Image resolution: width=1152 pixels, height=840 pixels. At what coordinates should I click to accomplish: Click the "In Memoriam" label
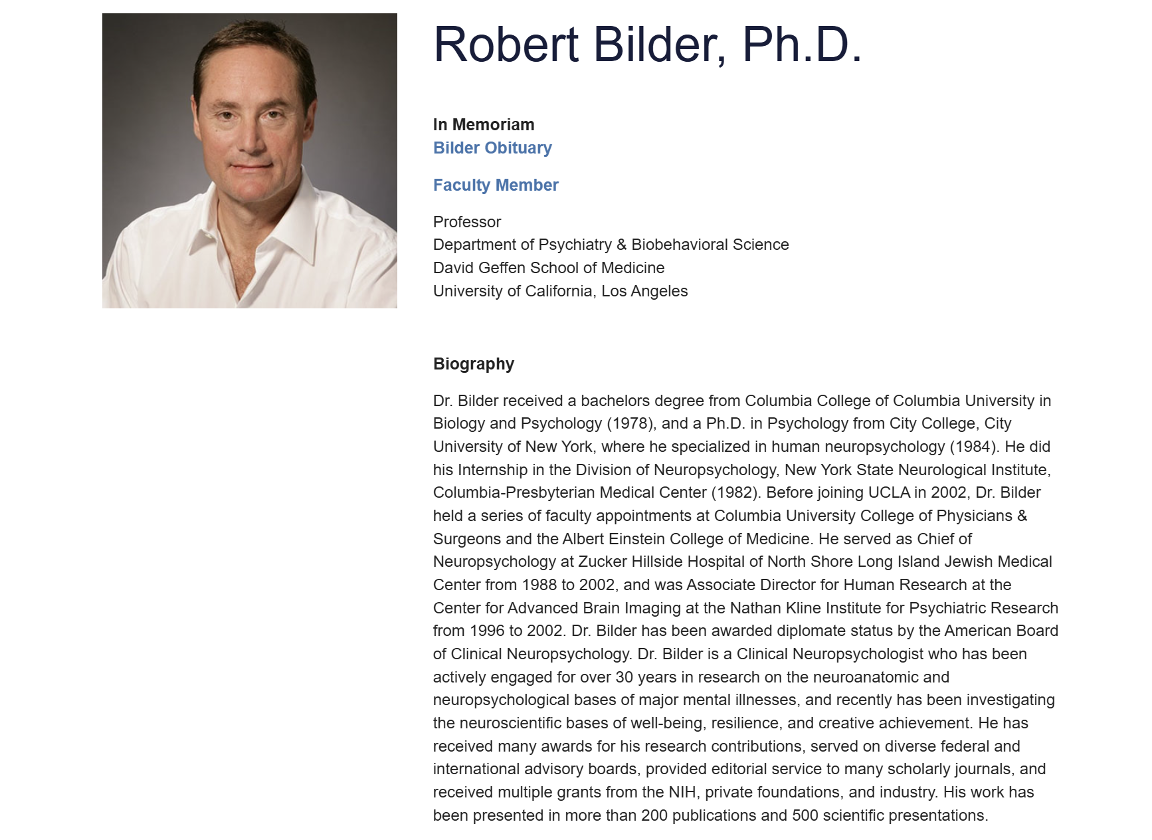(x=483, y=124)
